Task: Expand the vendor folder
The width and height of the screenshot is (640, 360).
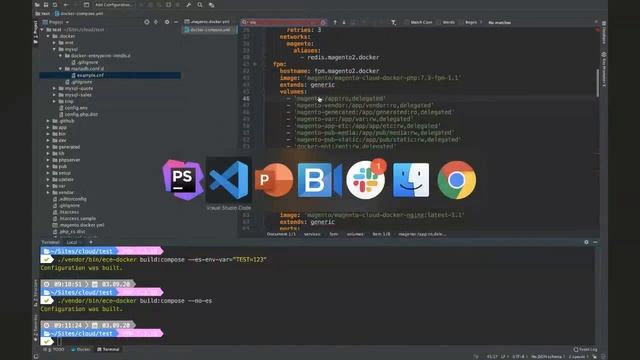Action: (x=48, y=192)
